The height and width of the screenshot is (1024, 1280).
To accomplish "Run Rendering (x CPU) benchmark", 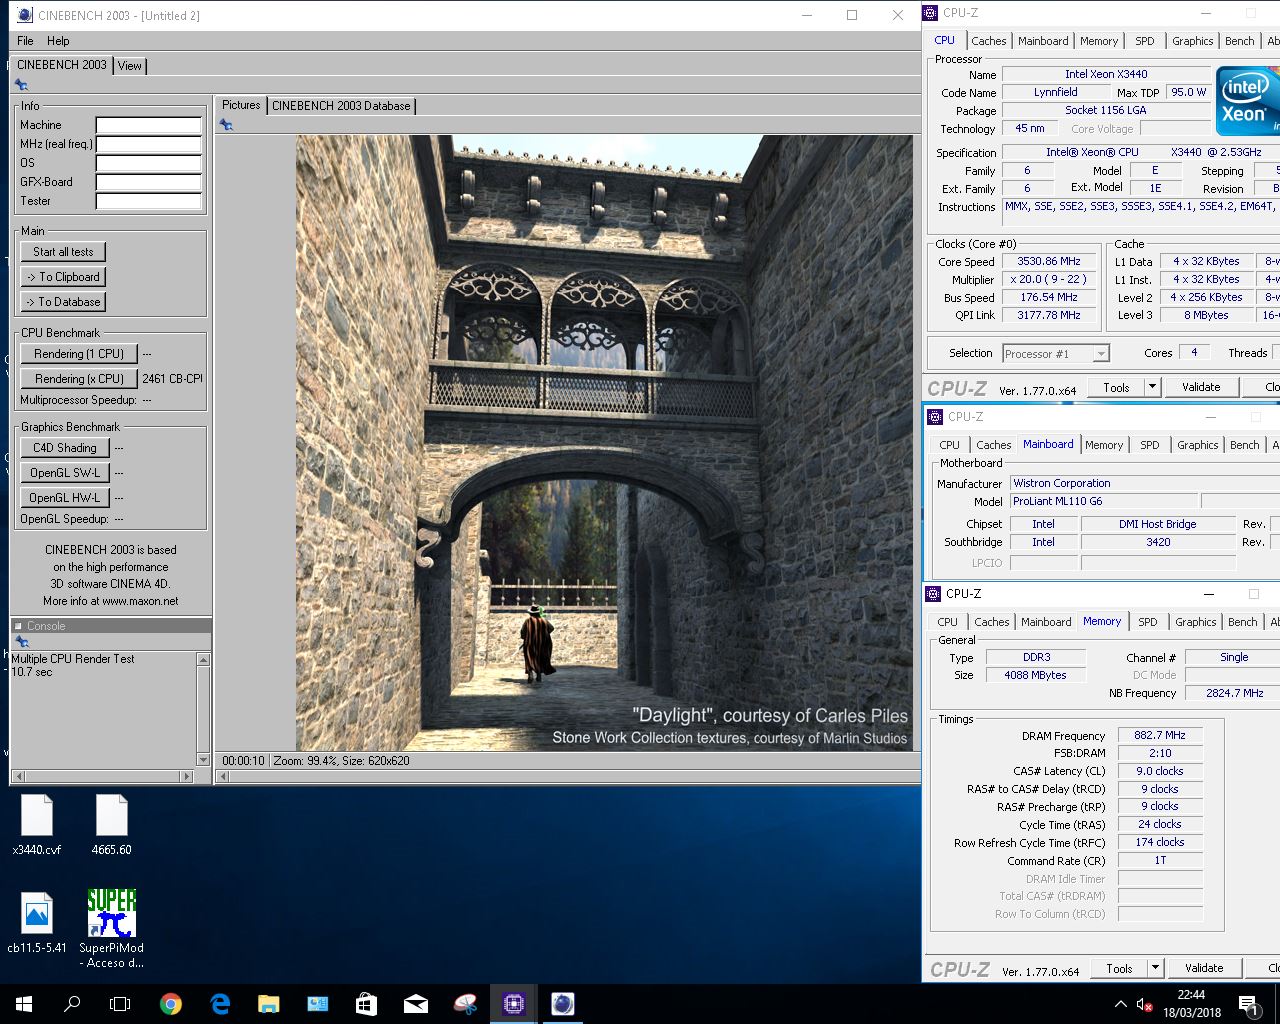I will coord(78,379).
